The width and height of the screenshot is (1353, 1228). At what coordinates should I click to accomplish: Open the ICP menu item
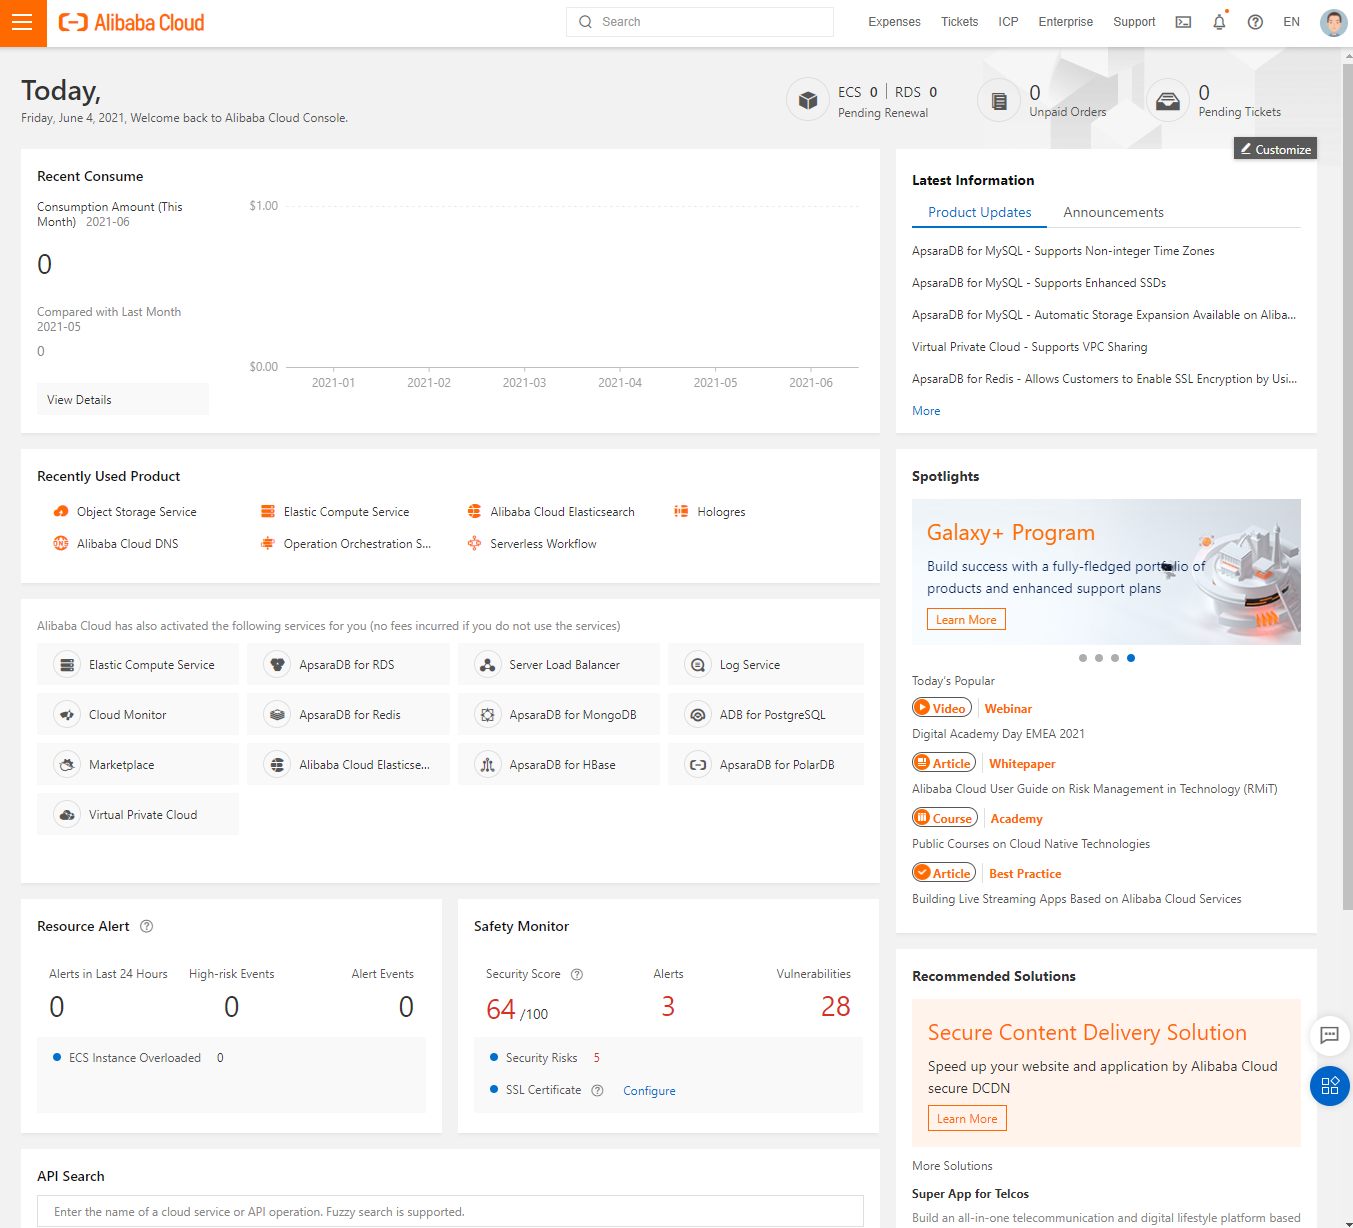[x=1008, y=22]
